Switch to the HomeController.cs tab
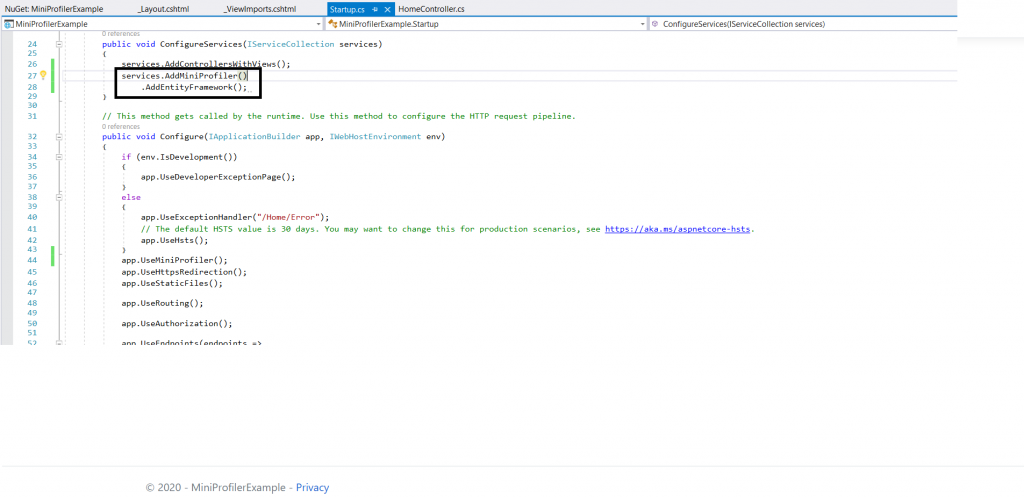The image size is (1024, 497). click(431, 9)
